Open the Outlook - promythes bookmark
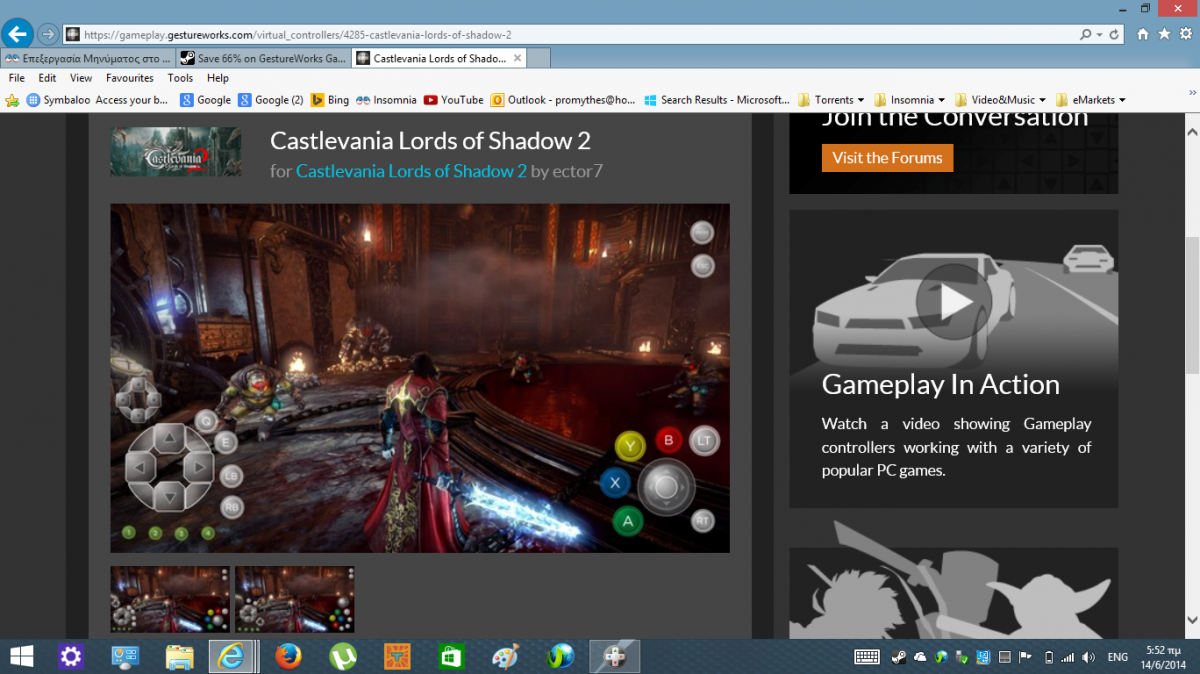The image size is (1200, 674). pos(563,100)
